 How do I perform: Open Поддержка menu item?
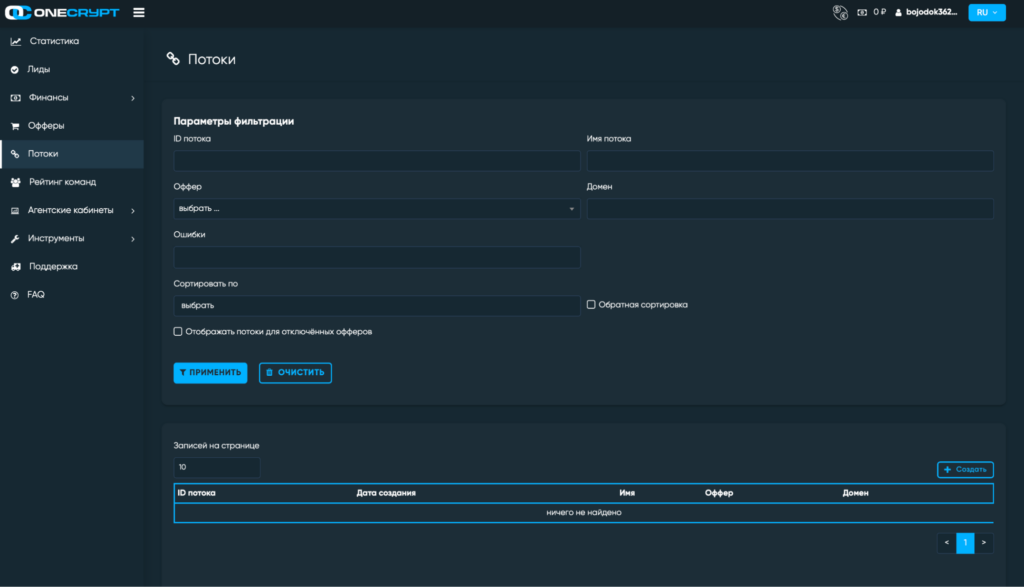click(x=54, y=266)
